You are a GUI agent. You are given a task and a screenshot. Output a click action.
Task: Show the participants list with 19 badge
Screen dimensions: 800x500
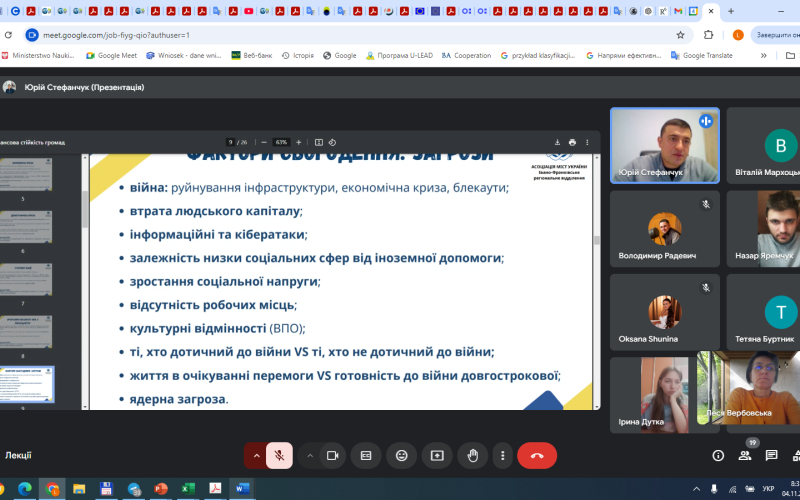[745, 456]
